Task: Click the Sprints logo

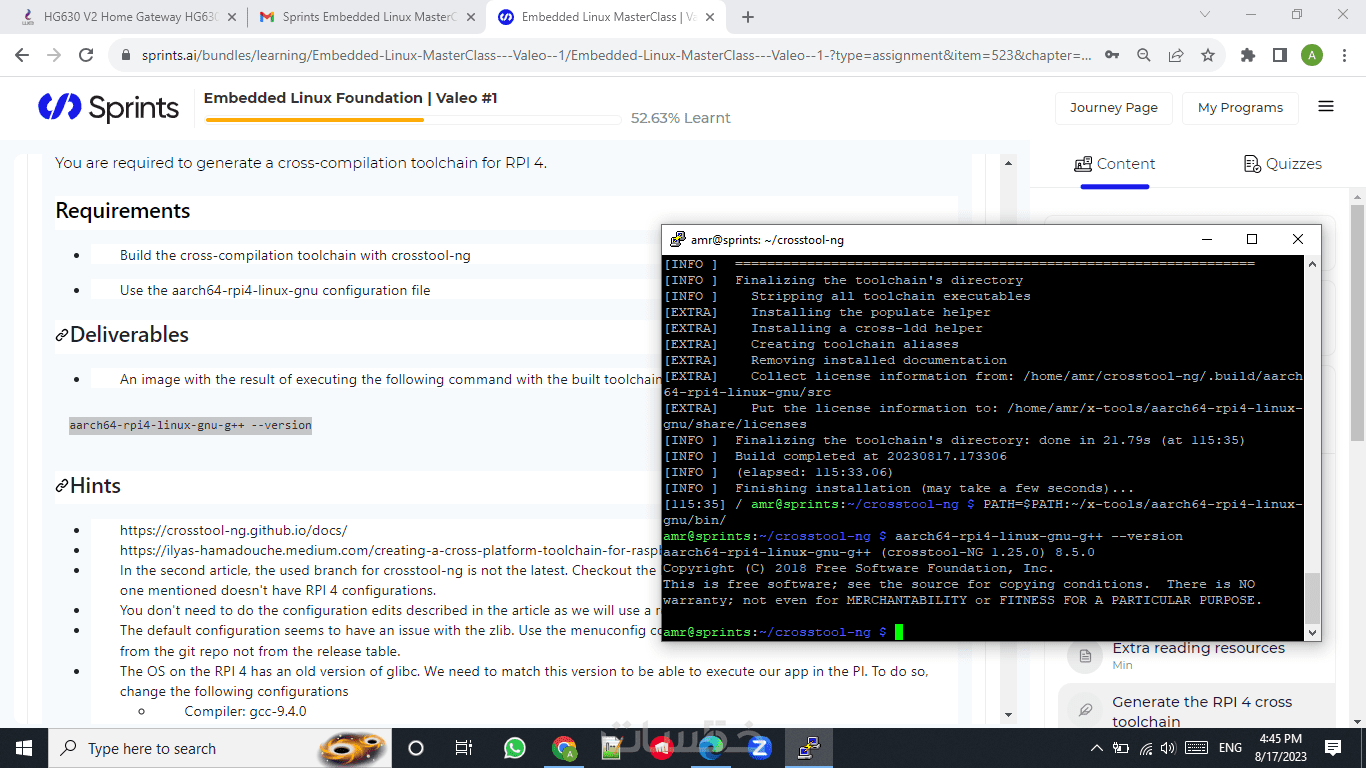Action: click(x=108, y=107)
